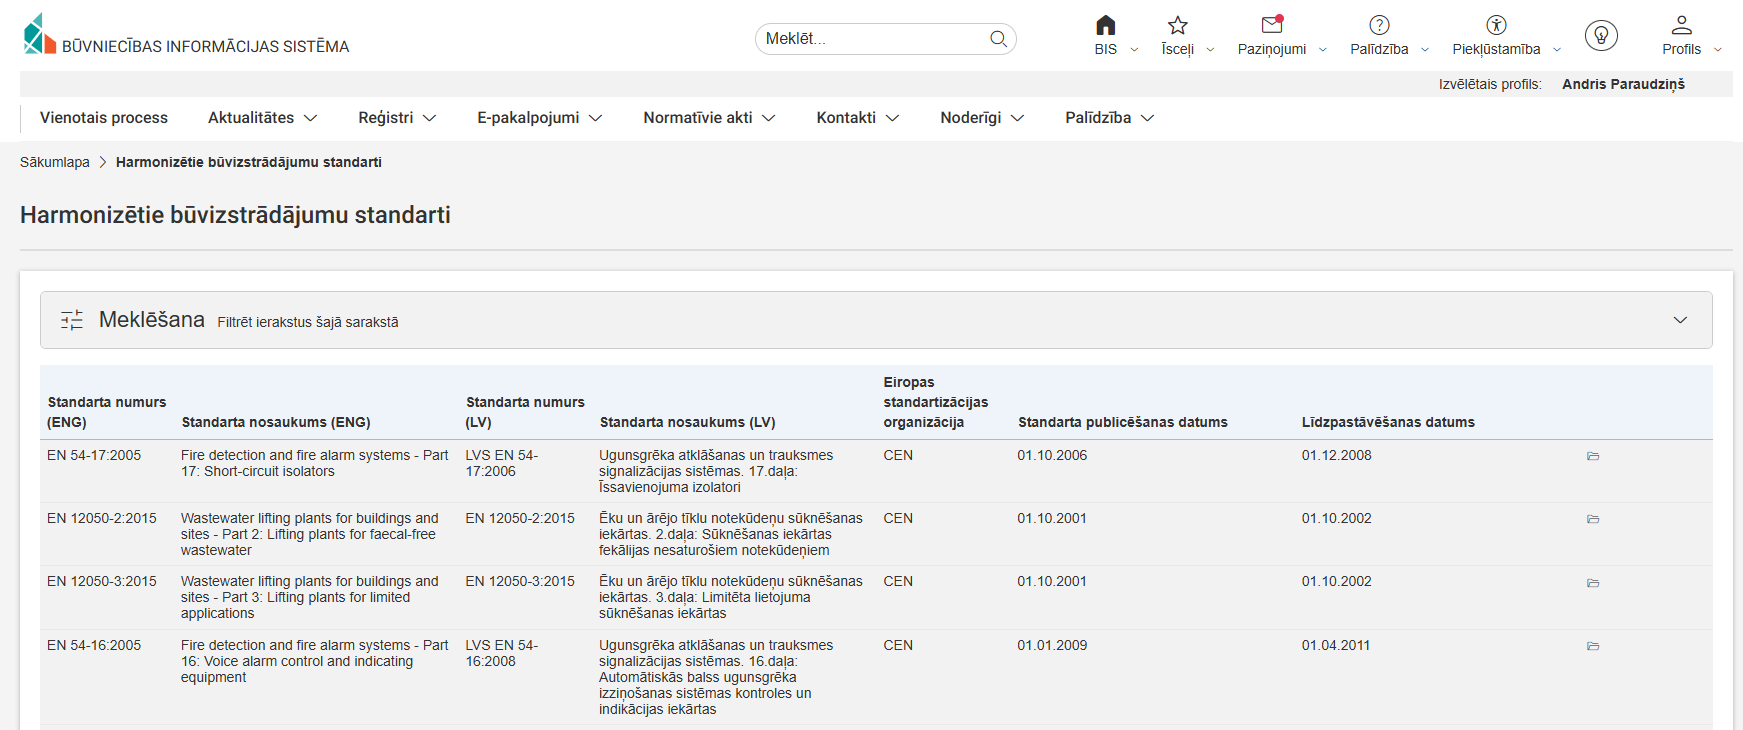This screenshot has height=730, width=1743.
Task: Open the Piekļūstamība accessibility icon
Action: [1496, 25]
